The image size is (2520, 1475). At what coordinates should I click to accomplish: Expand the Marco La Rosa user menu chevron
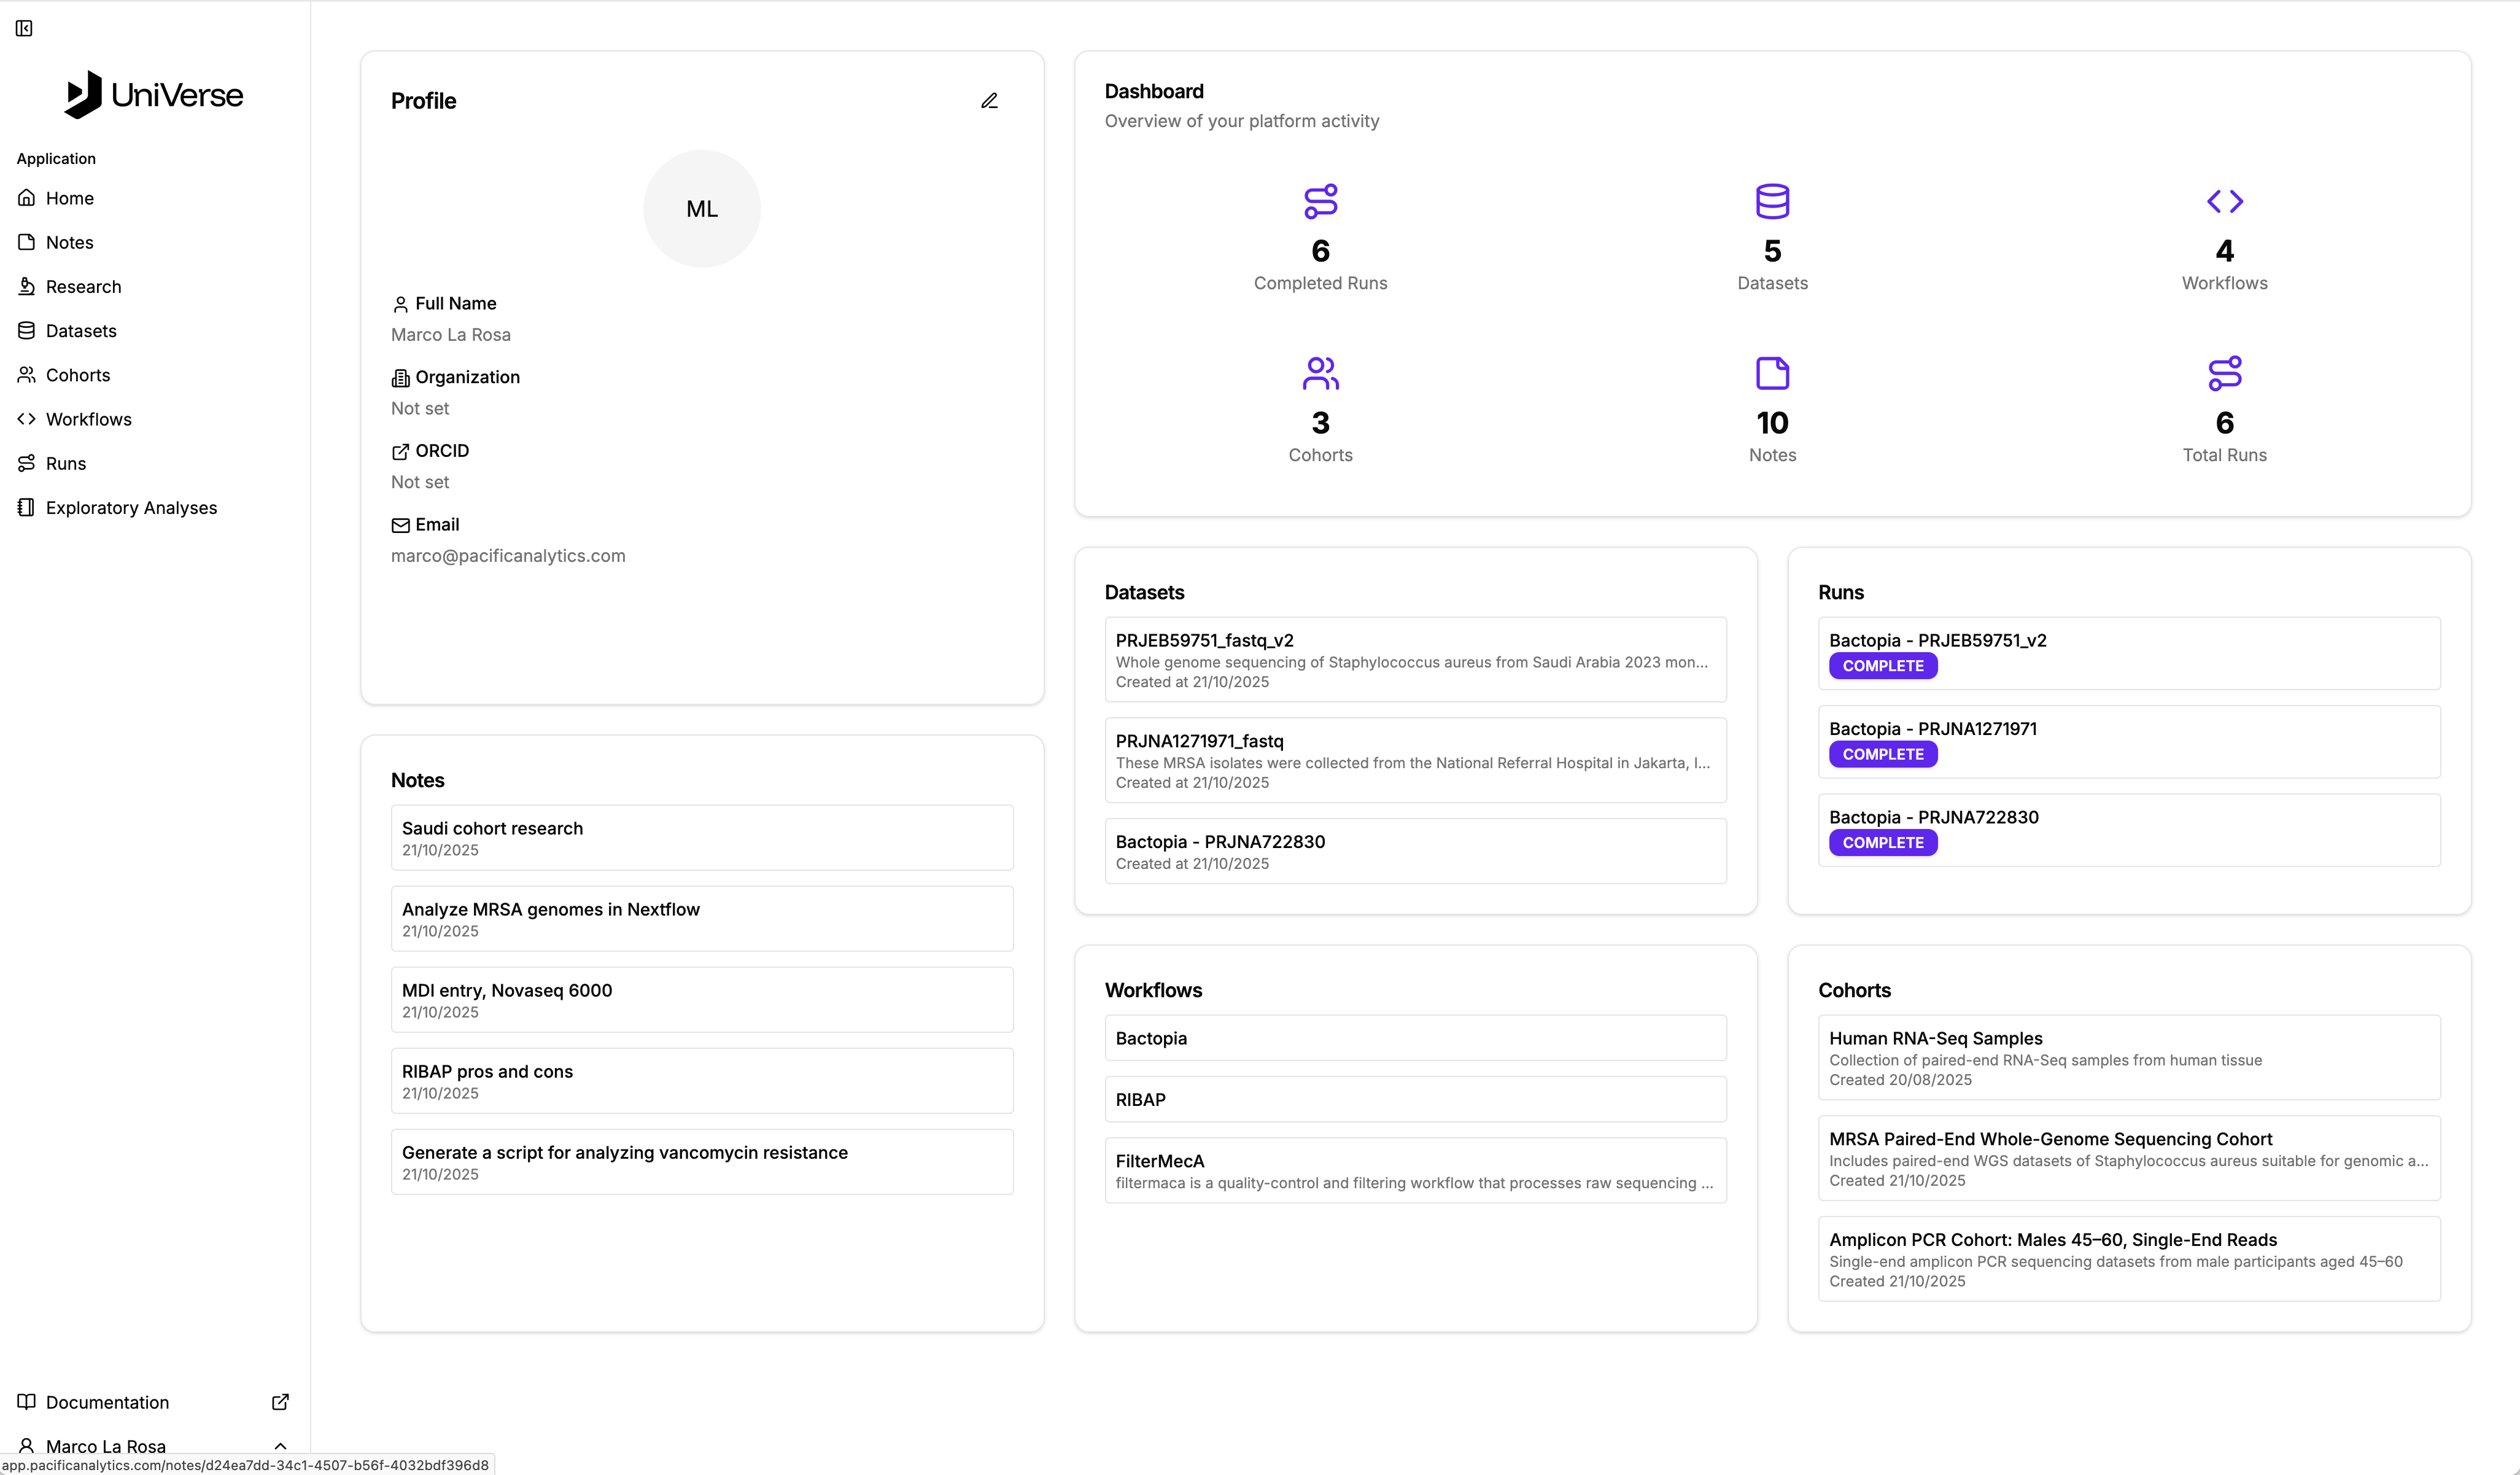click(280, 1446)
